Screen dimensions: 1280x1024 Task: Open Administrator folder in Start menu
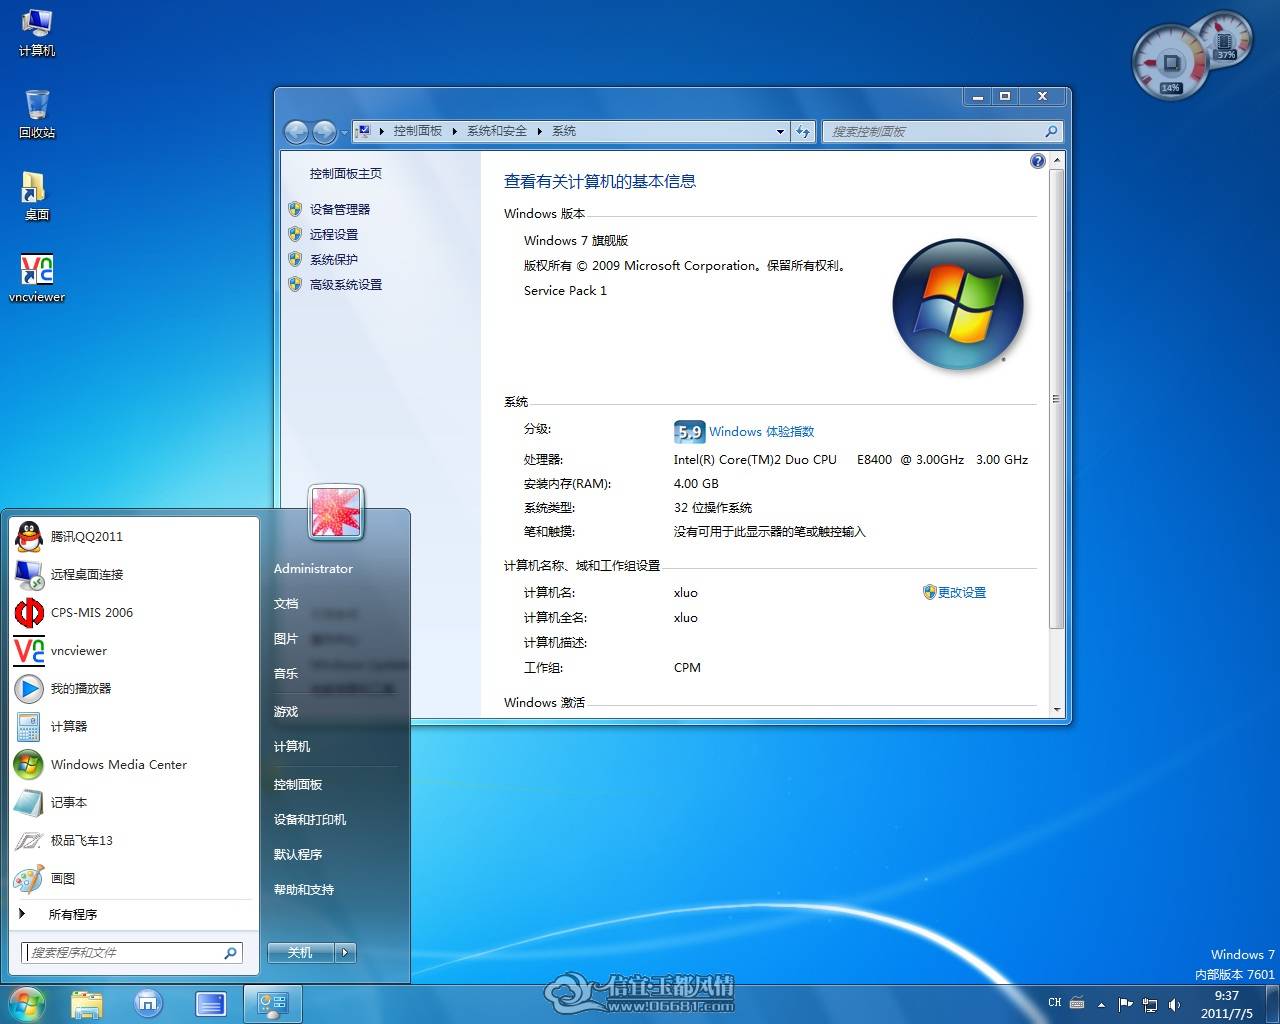pos(313,568)
